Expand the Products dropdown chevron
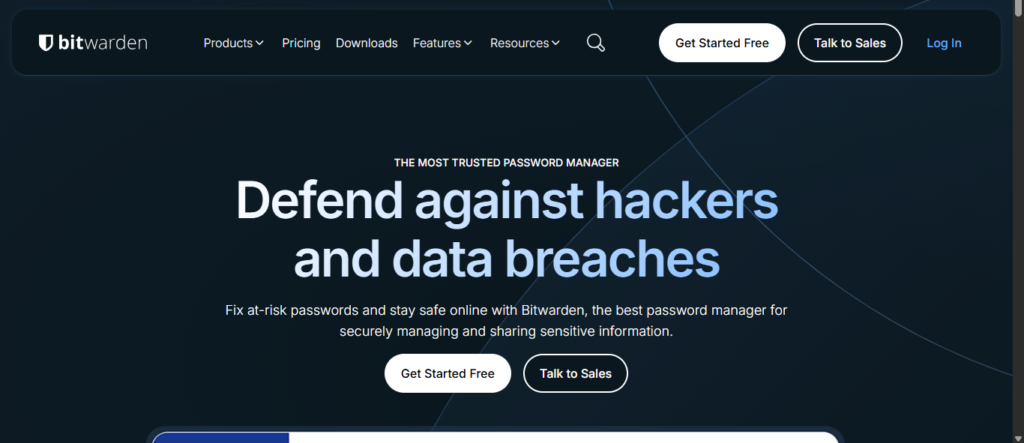This screenshot has height=443, width=1024. click(x=260, y=43)
